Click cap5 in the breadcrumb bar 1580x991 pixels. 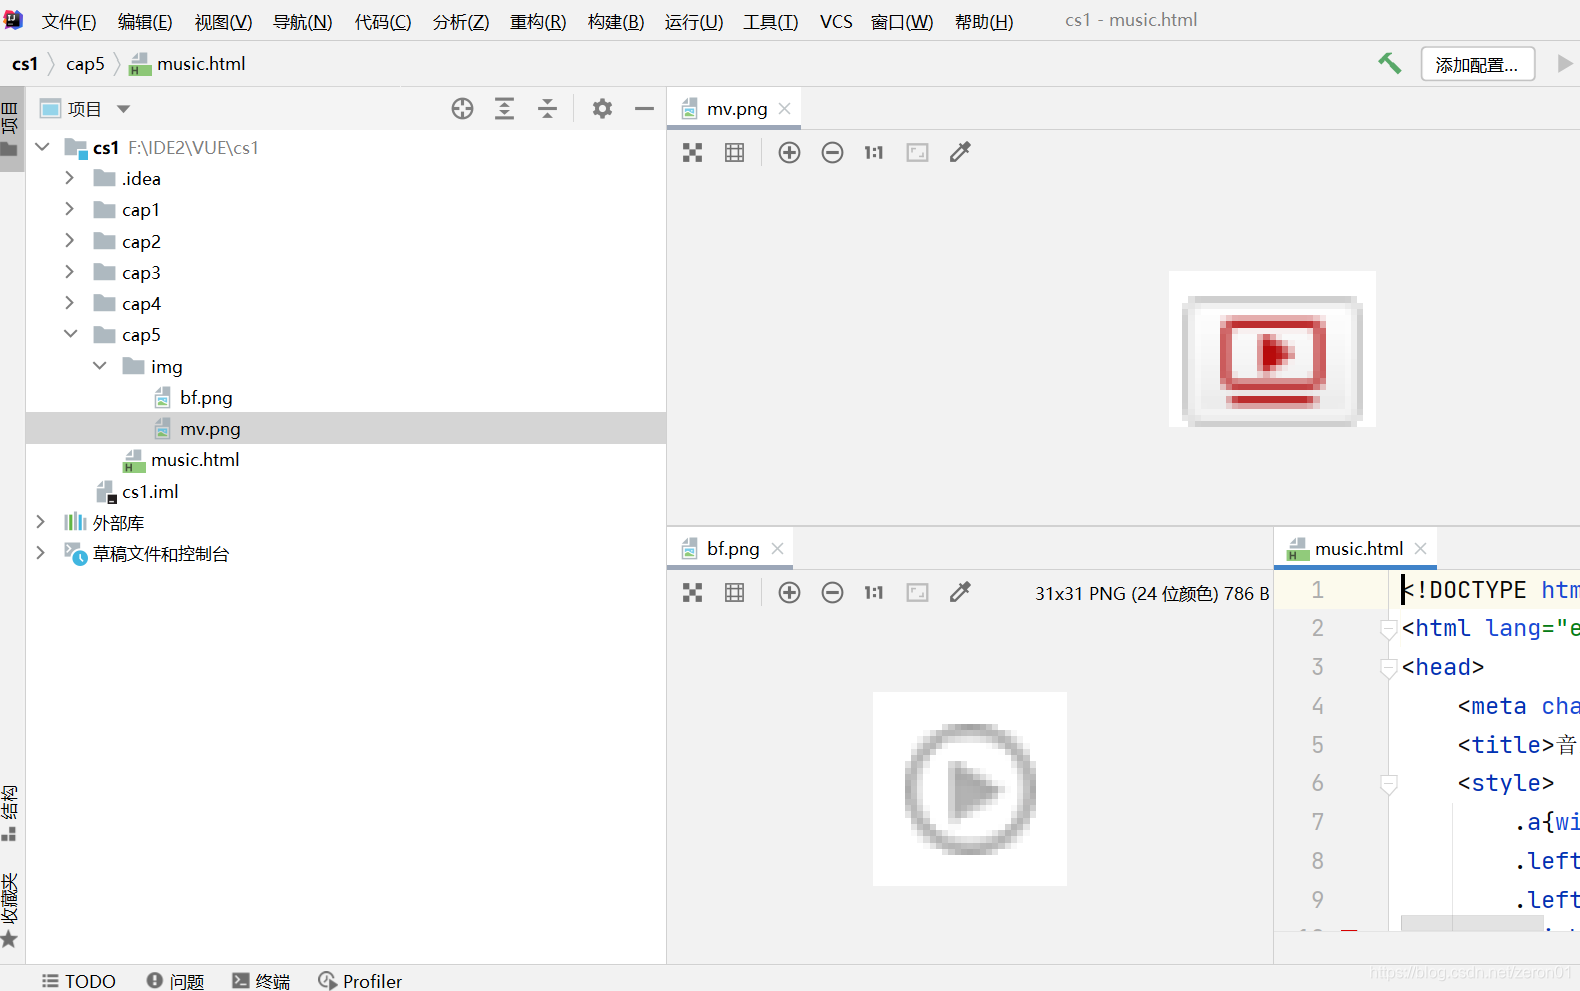point(85,64)
